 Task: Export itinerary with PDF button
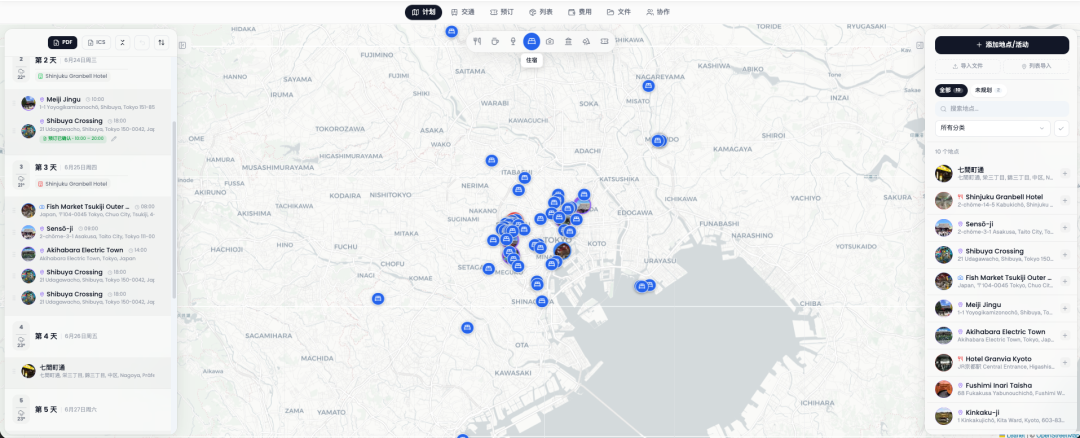point(63,43)
